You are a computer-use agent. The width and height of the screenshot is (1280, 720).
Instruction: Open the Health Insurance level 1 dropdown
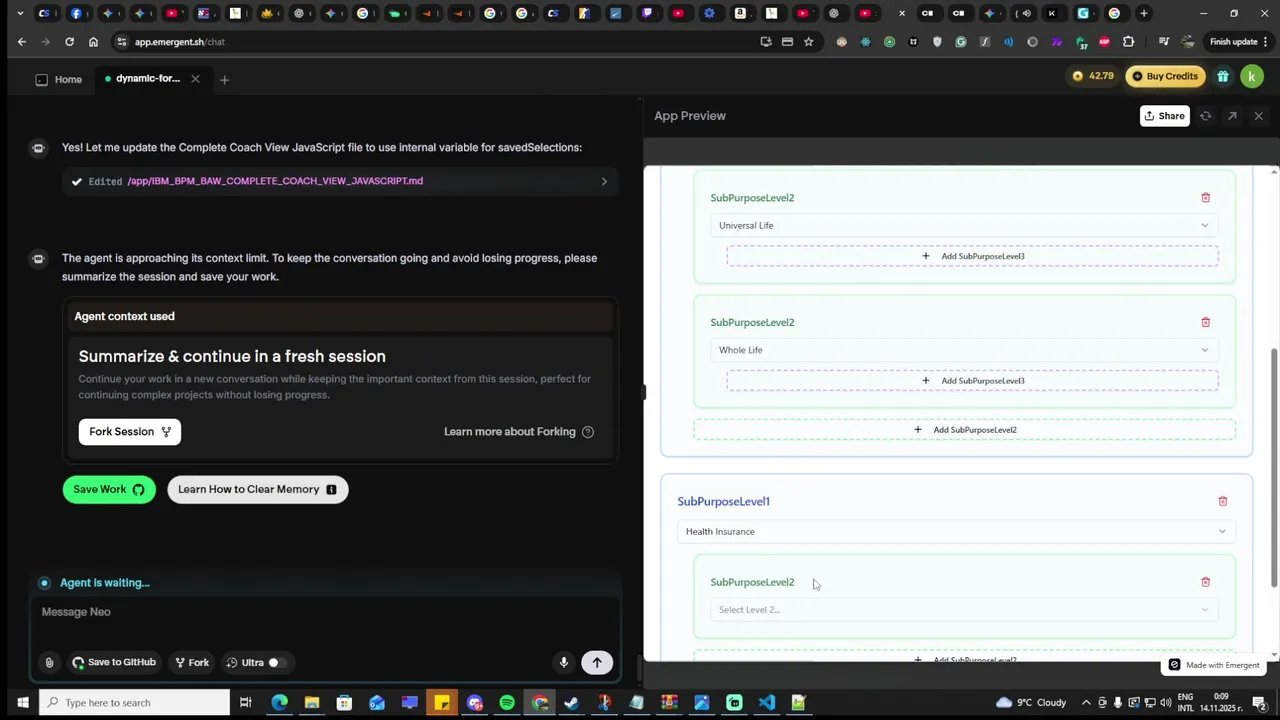[956, 532]
